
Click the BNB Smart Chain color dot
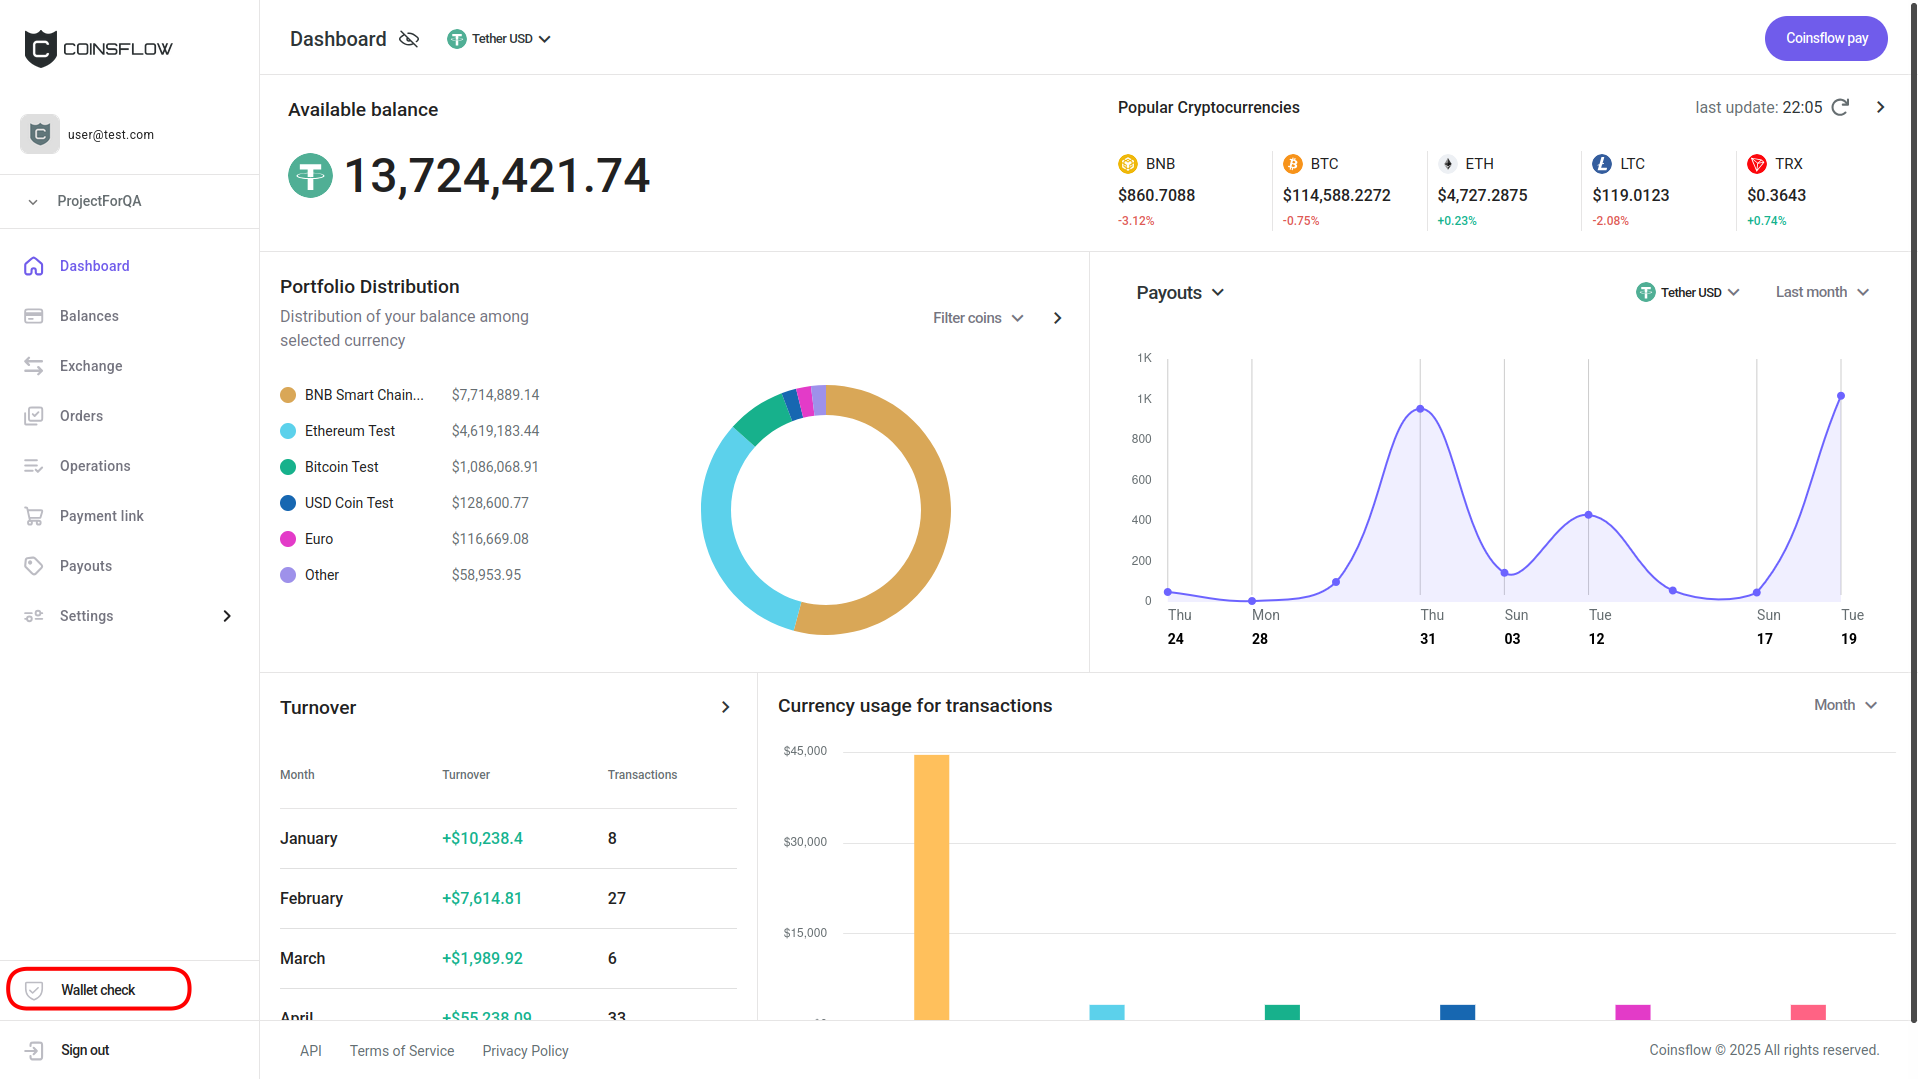point(288,395)
